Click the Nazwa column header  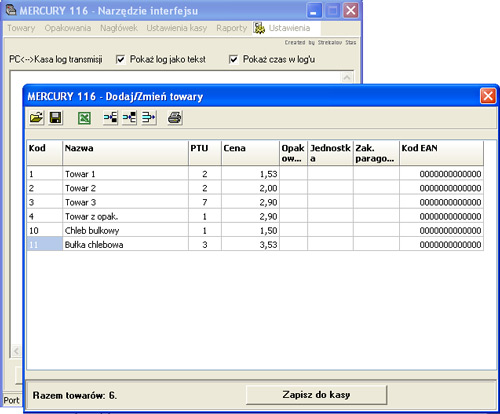click(125, 153)
